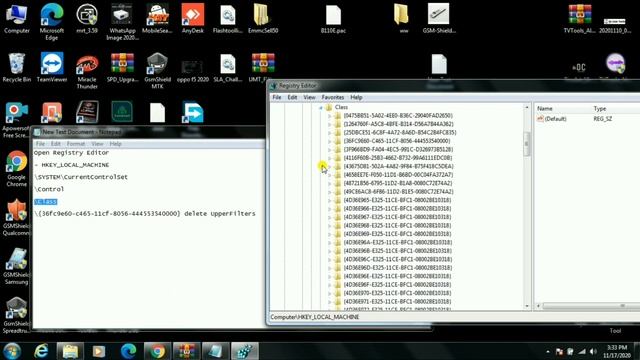This screenshot has width=640, height=360.
Task: Expand the {4658EE7E-F050-11D1...} key
Action: [x=329, y=175]
